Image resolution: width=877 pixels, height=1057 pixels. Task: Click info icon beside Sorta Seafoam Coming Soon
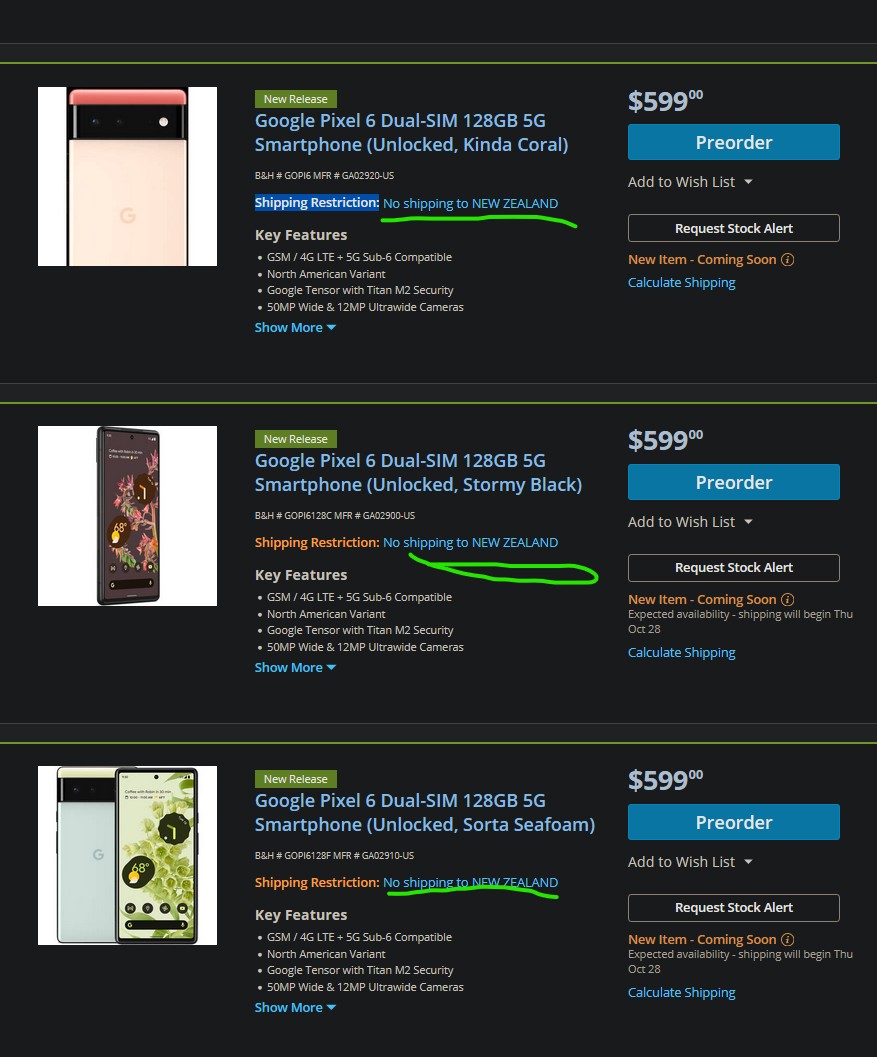click(x=787, y=939)
